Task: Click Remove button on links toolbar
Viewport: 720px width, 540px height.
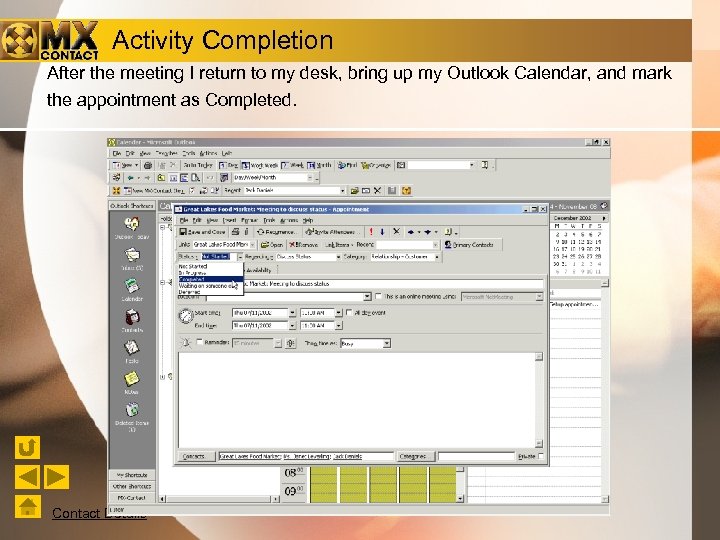Action: [x=304, y=245]
